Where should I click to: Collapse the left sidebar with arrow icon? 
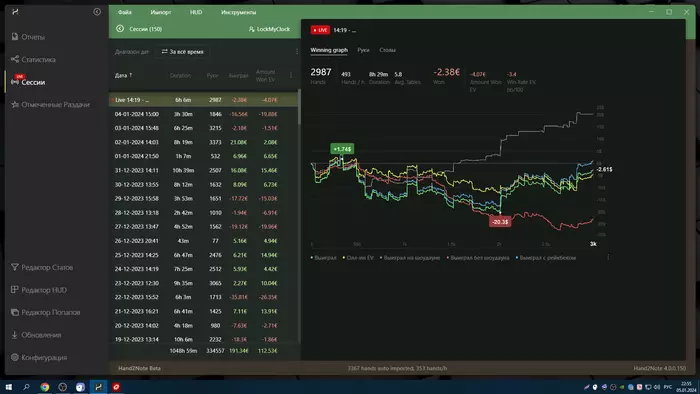click(97, 12)
